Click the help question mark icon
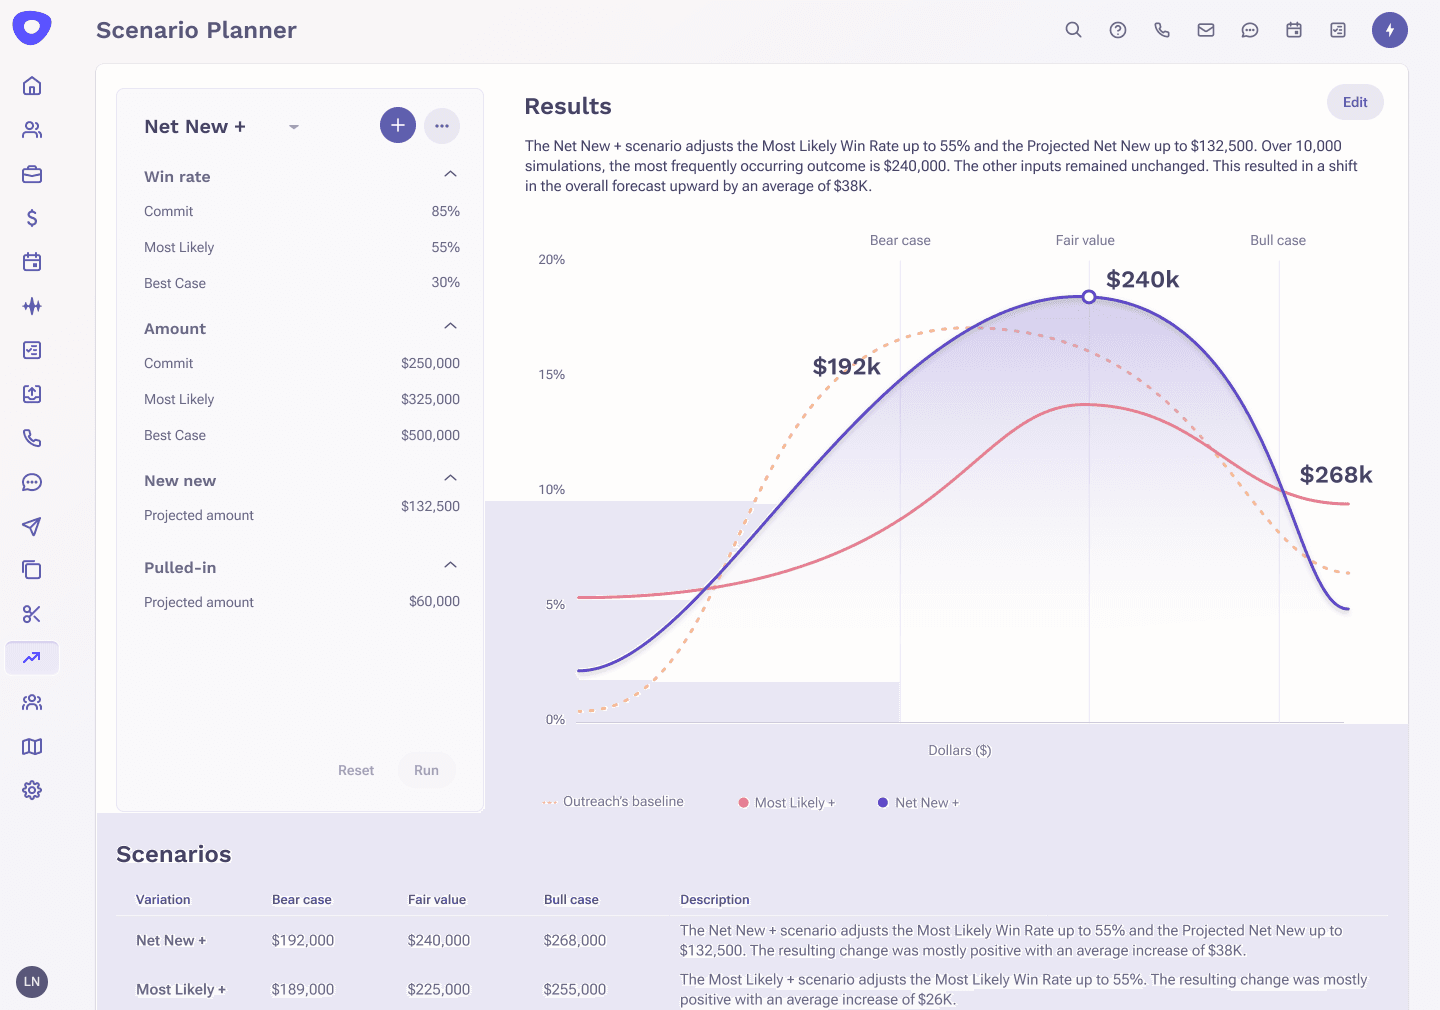 (1118, 30)
